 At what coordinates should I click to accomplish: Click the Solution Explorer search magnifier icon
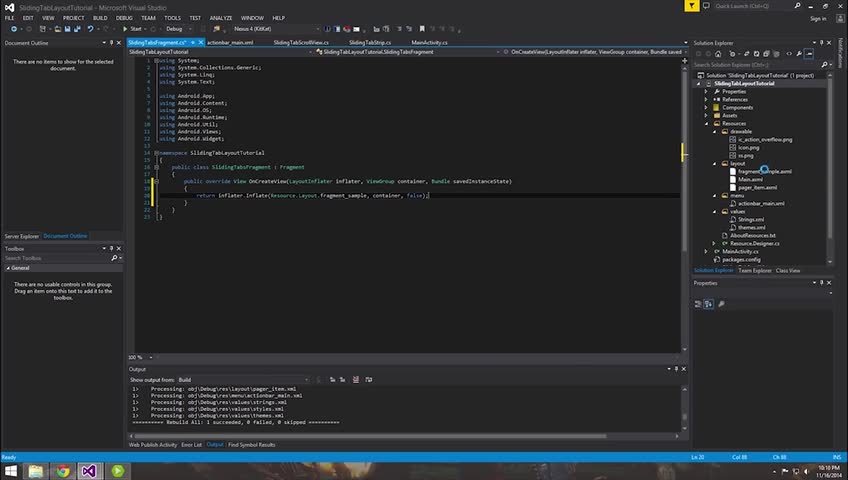(x=824, y=64)
